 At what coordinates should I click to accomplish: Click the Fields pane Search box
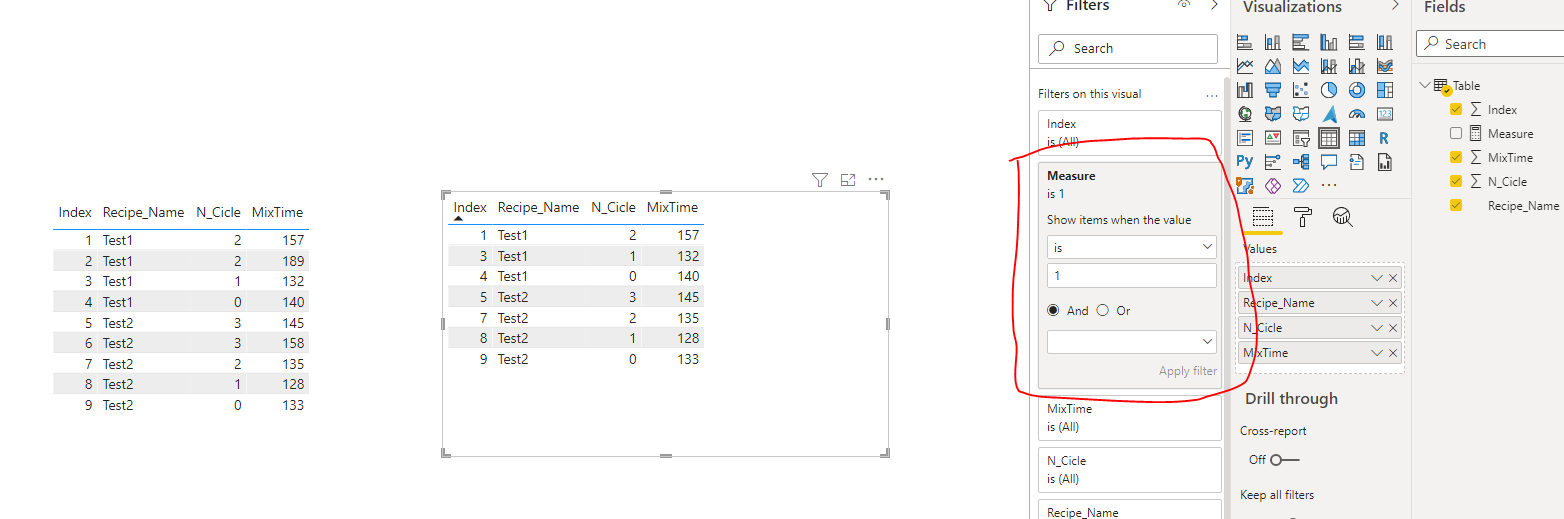click(1490, 44)
